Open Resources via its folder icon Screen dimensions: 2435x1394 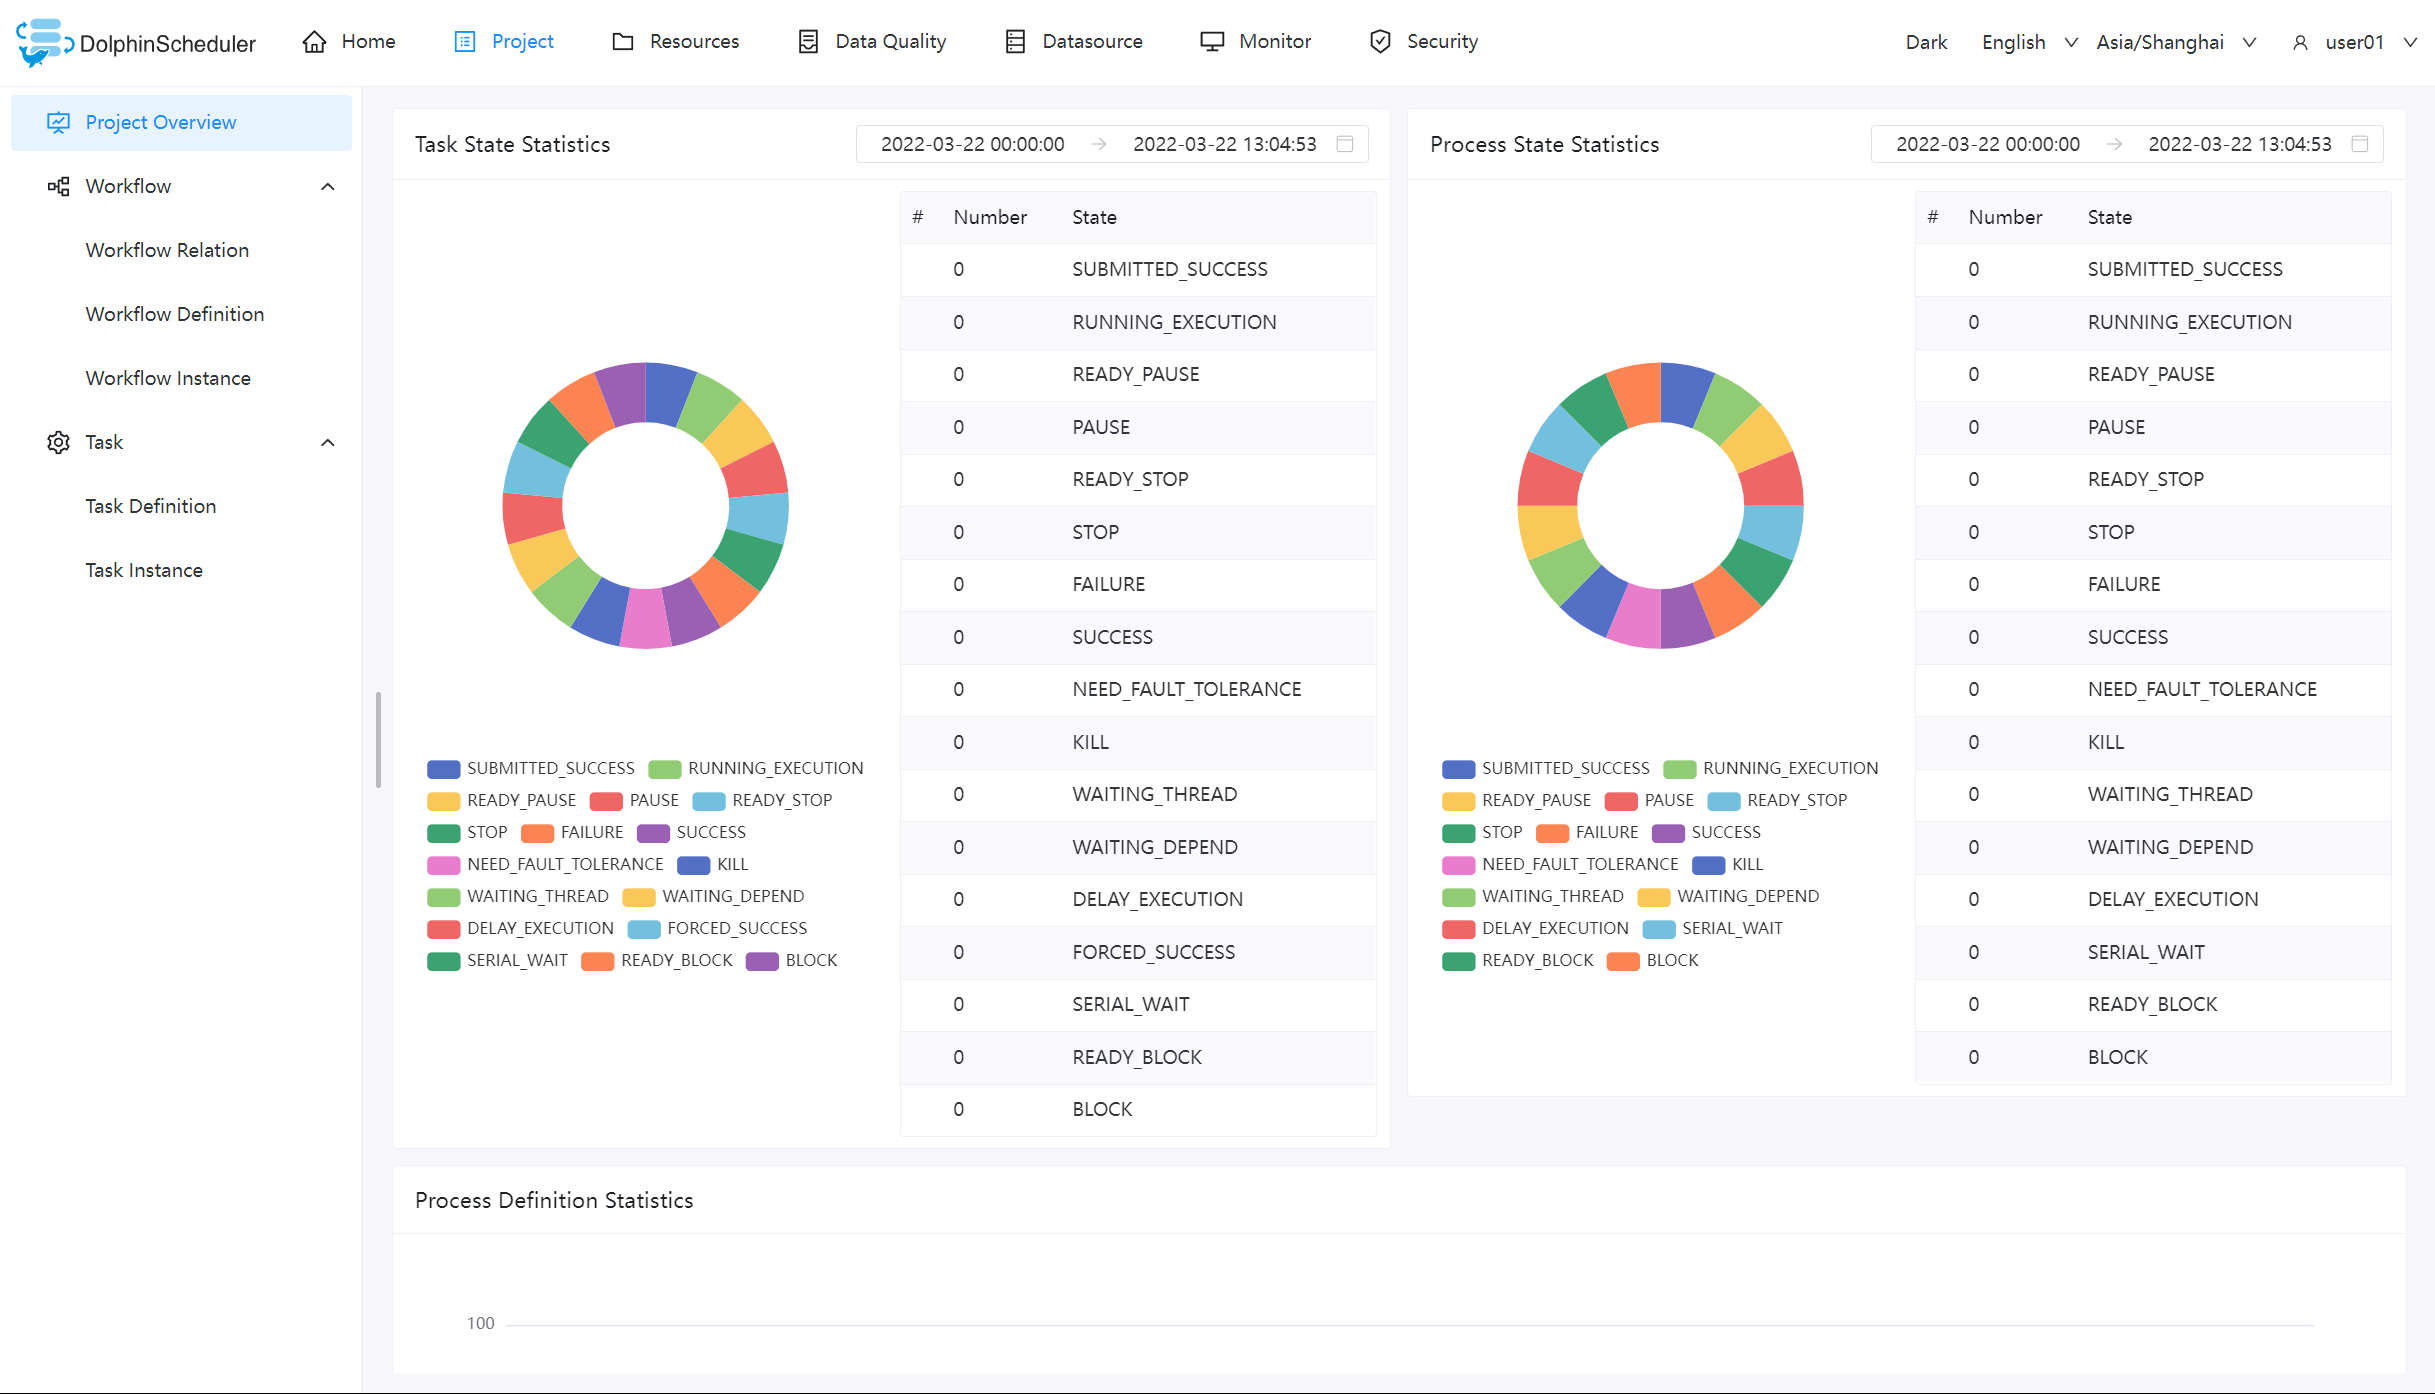pyautogui.click(x=624, y=41)
